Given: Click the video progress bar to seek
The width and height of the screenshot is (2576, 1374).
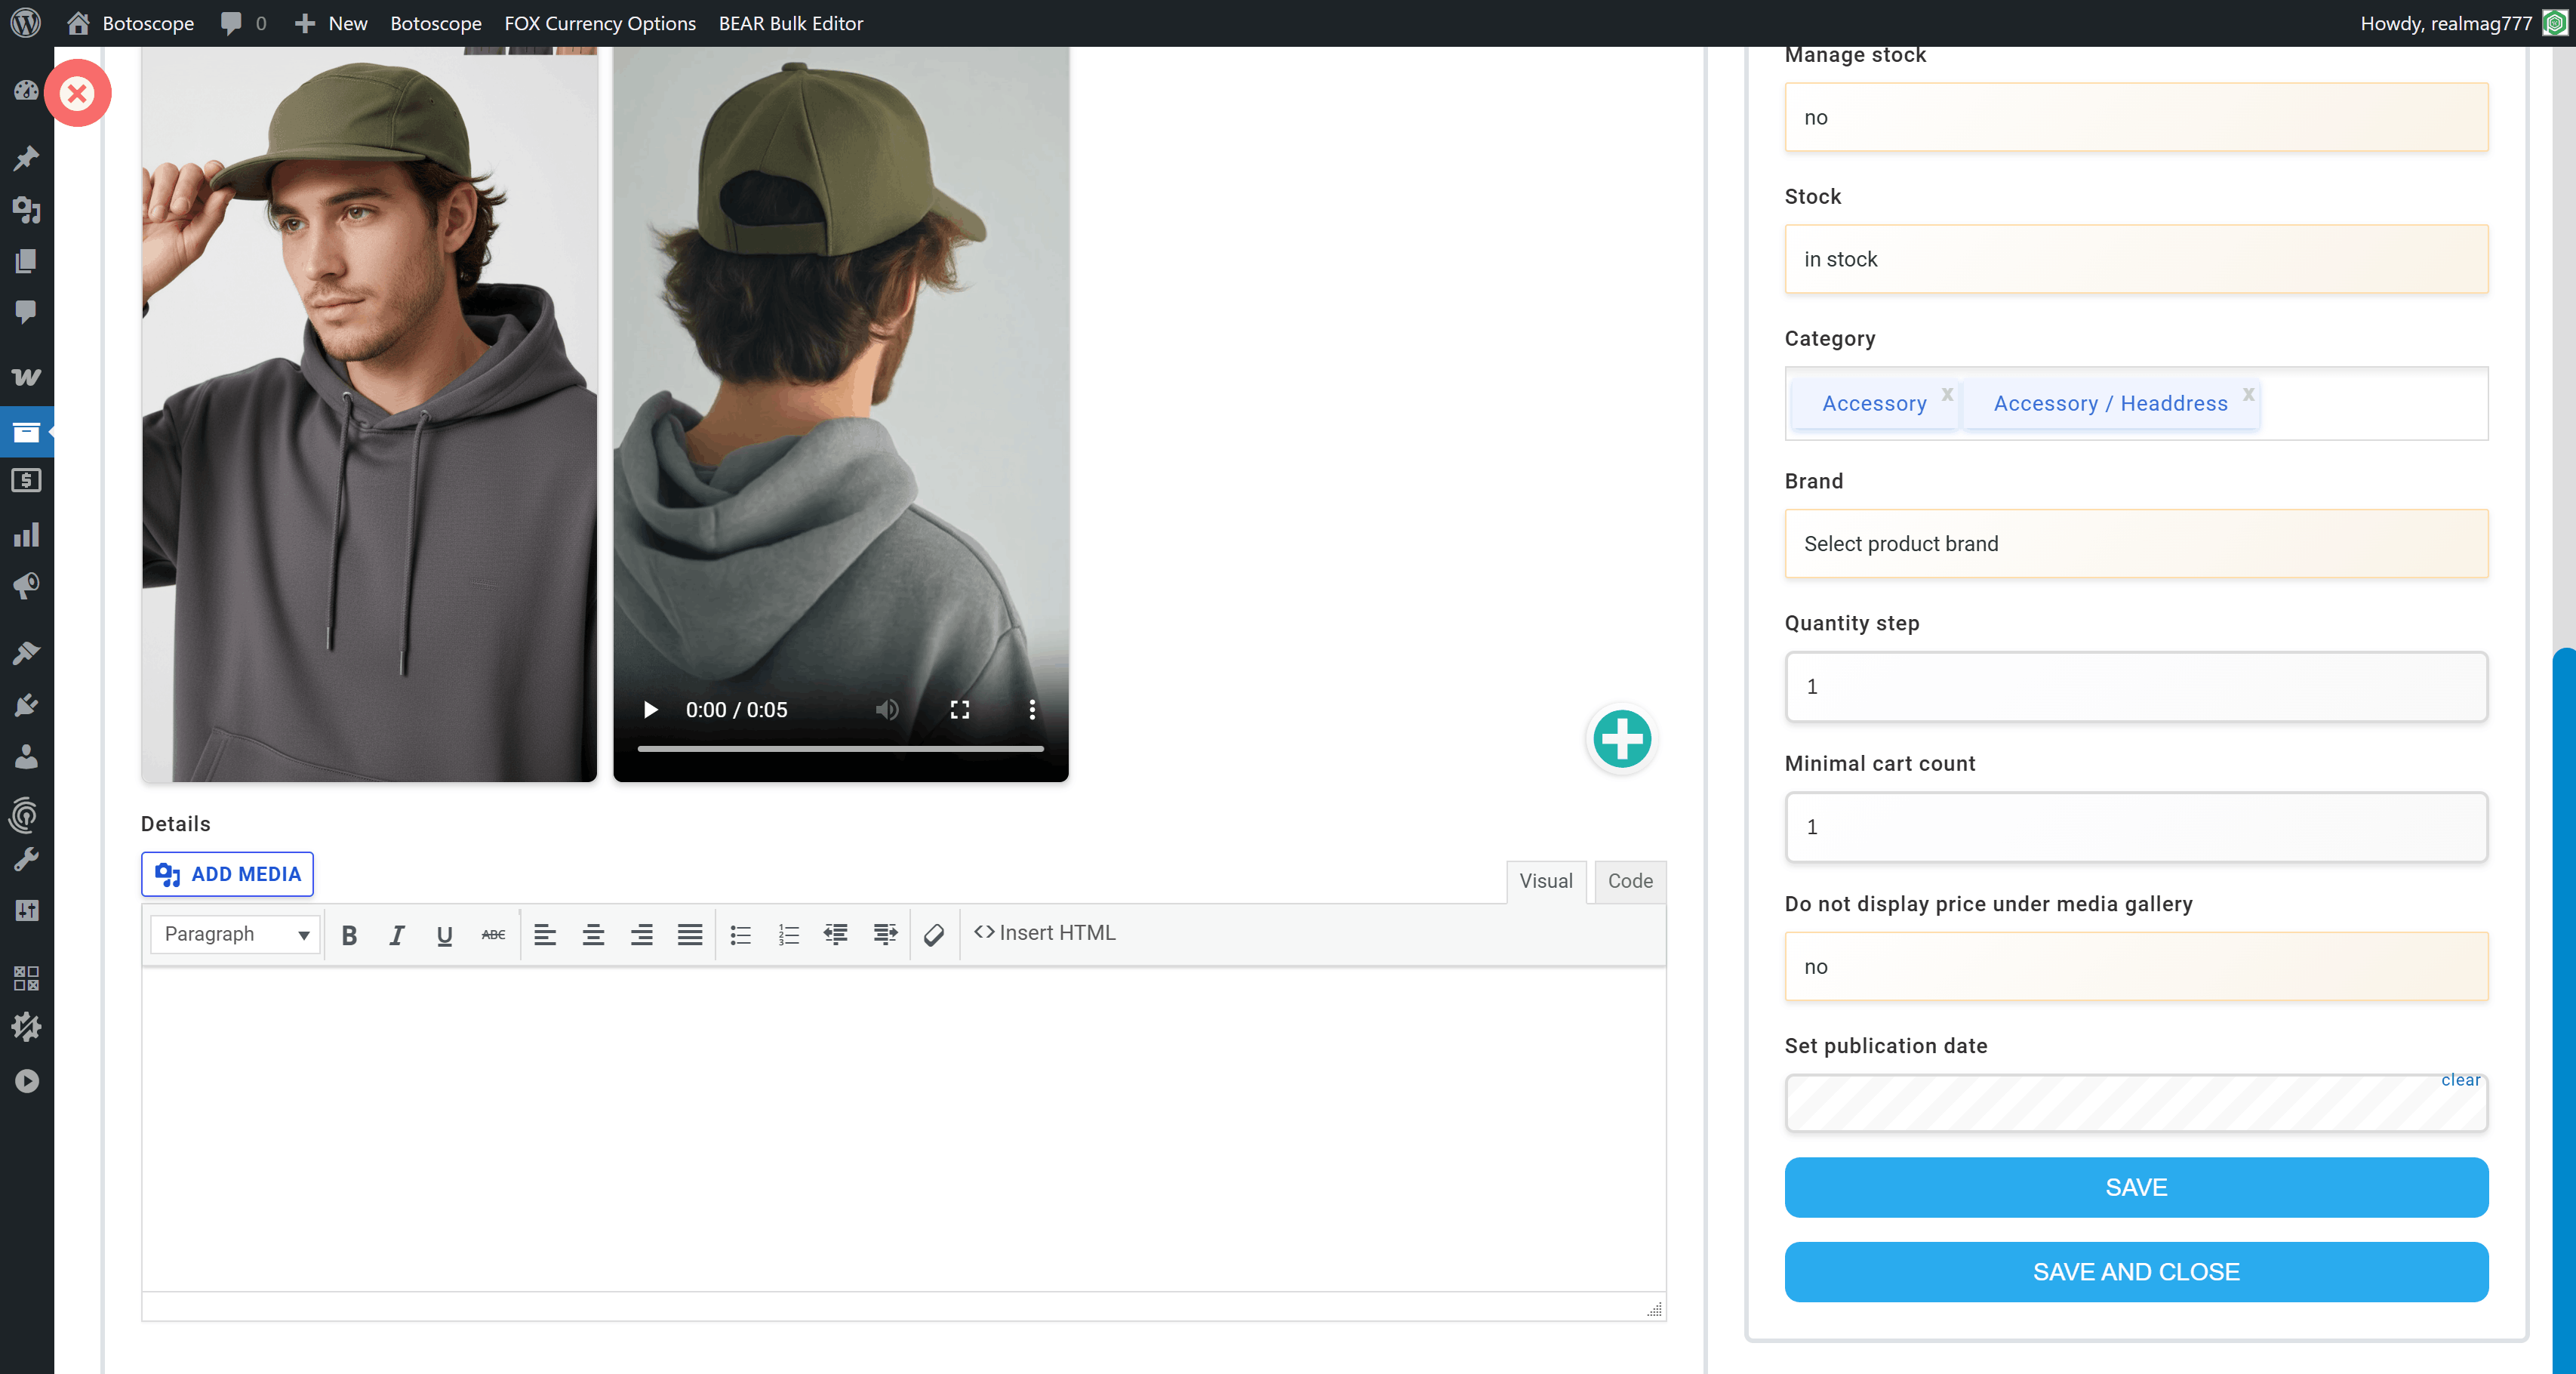Looking at the screenshot, I should [841, 748].
